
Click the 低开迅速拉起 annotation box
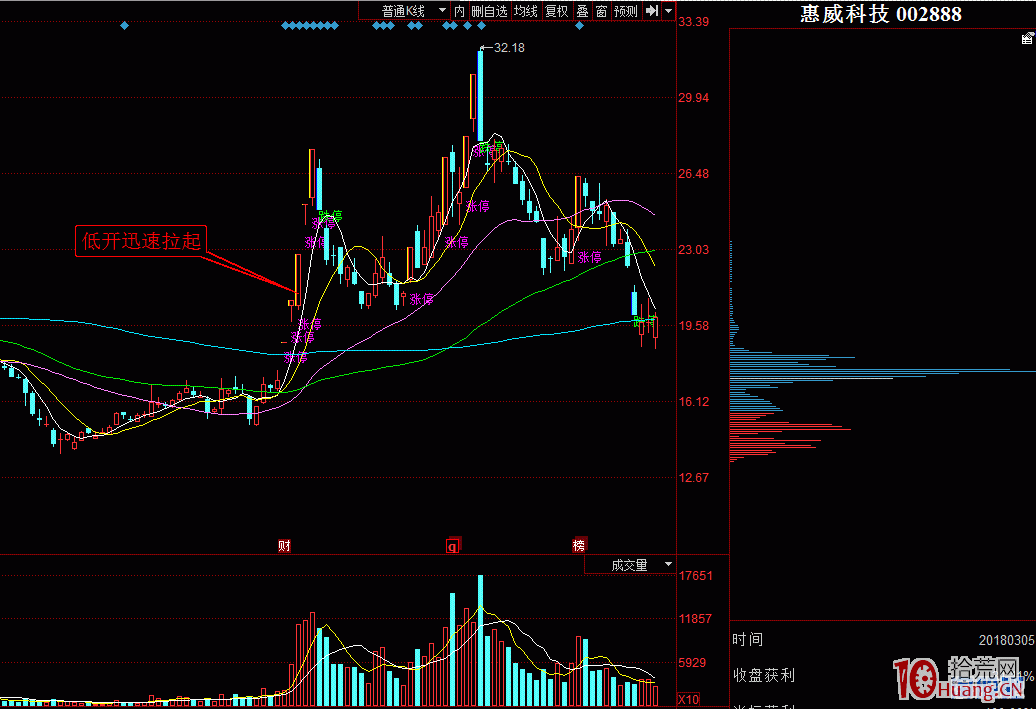pos(142,241)
